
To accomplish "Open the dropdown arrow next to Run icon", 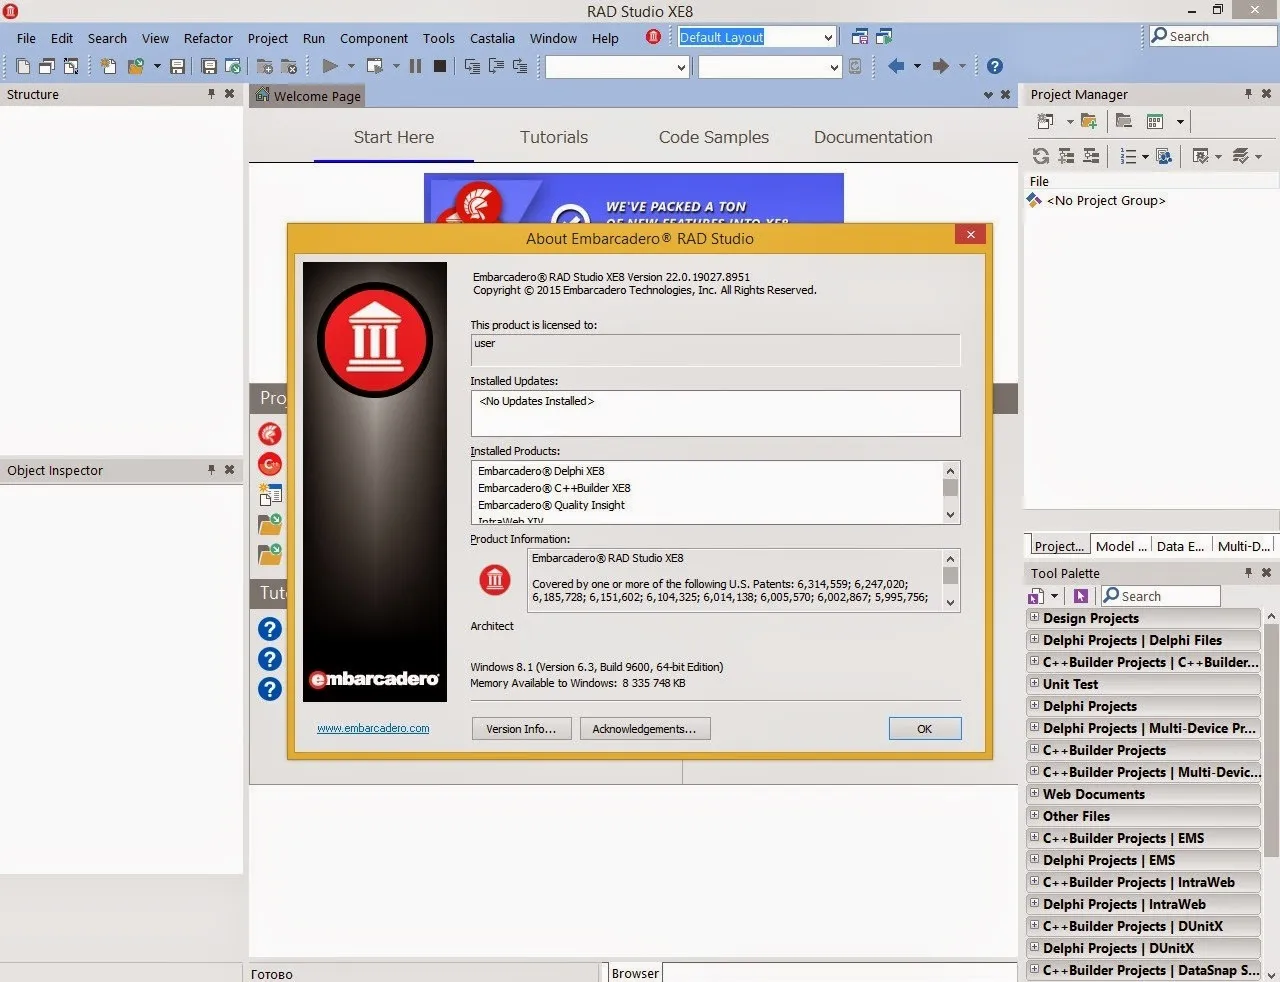I will point(351,66).
